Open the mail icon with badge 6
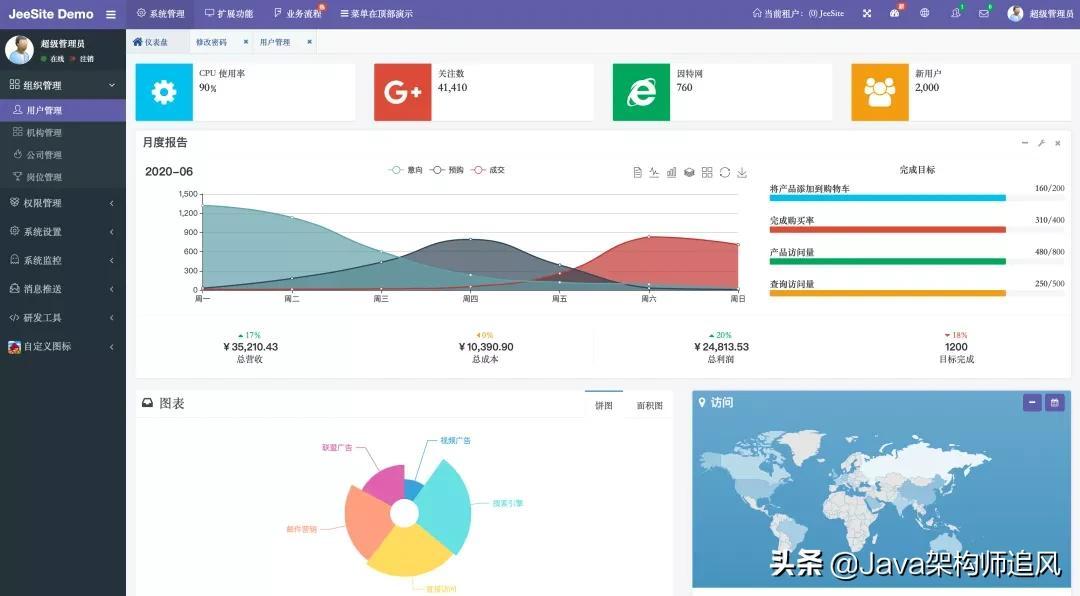The width and height of the screenshot is (1080, 596). [983, 13]
